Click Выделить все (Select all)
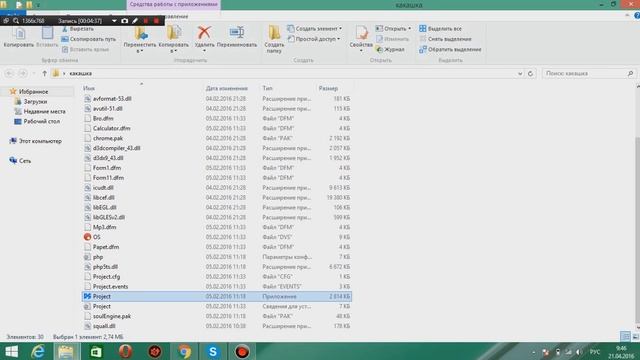 click(x=440, y=29)
